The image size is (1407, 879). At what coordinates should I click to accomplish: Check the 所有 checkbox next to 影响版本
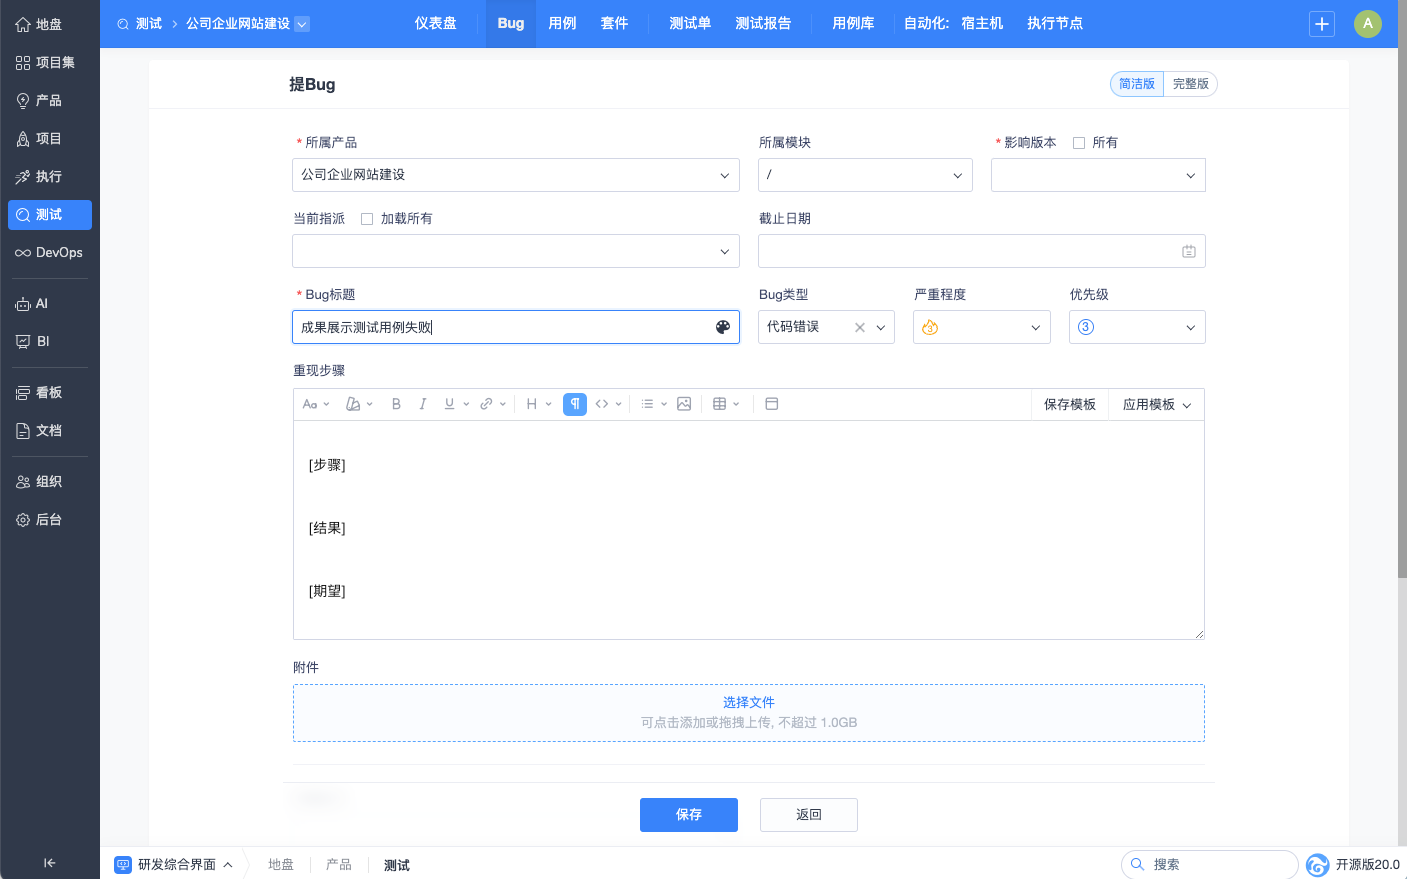pyautogui.click(x=1079, y=143)
